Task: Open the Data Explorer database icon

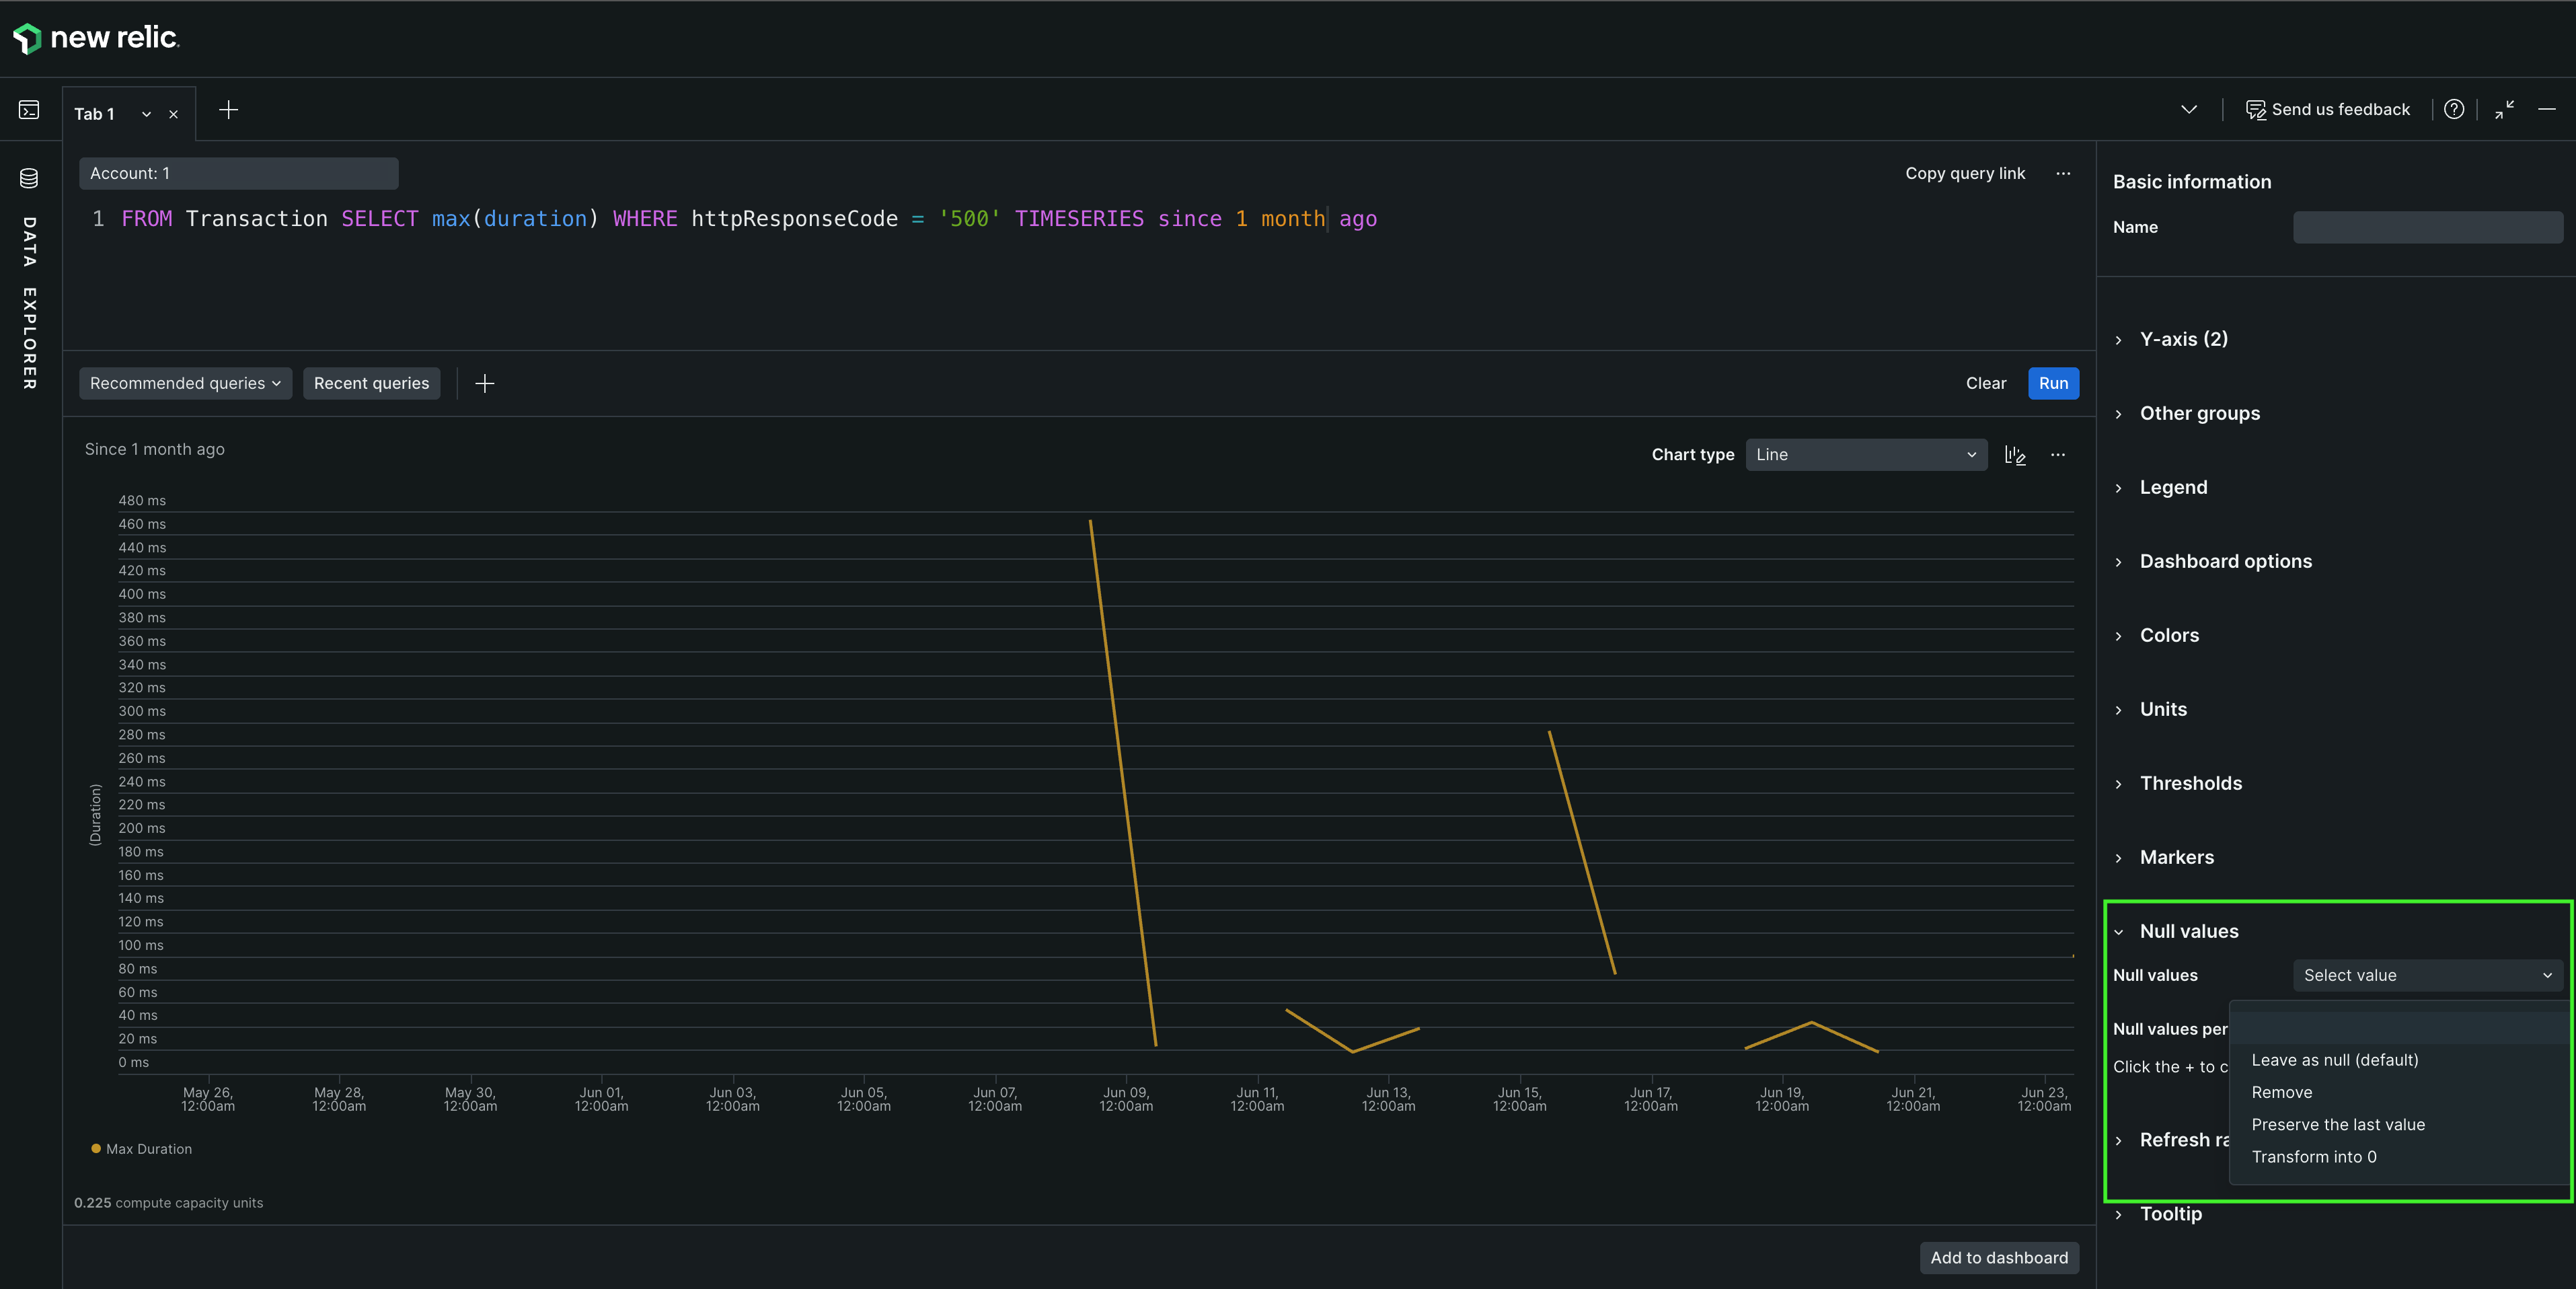Action: pos(29,178)
